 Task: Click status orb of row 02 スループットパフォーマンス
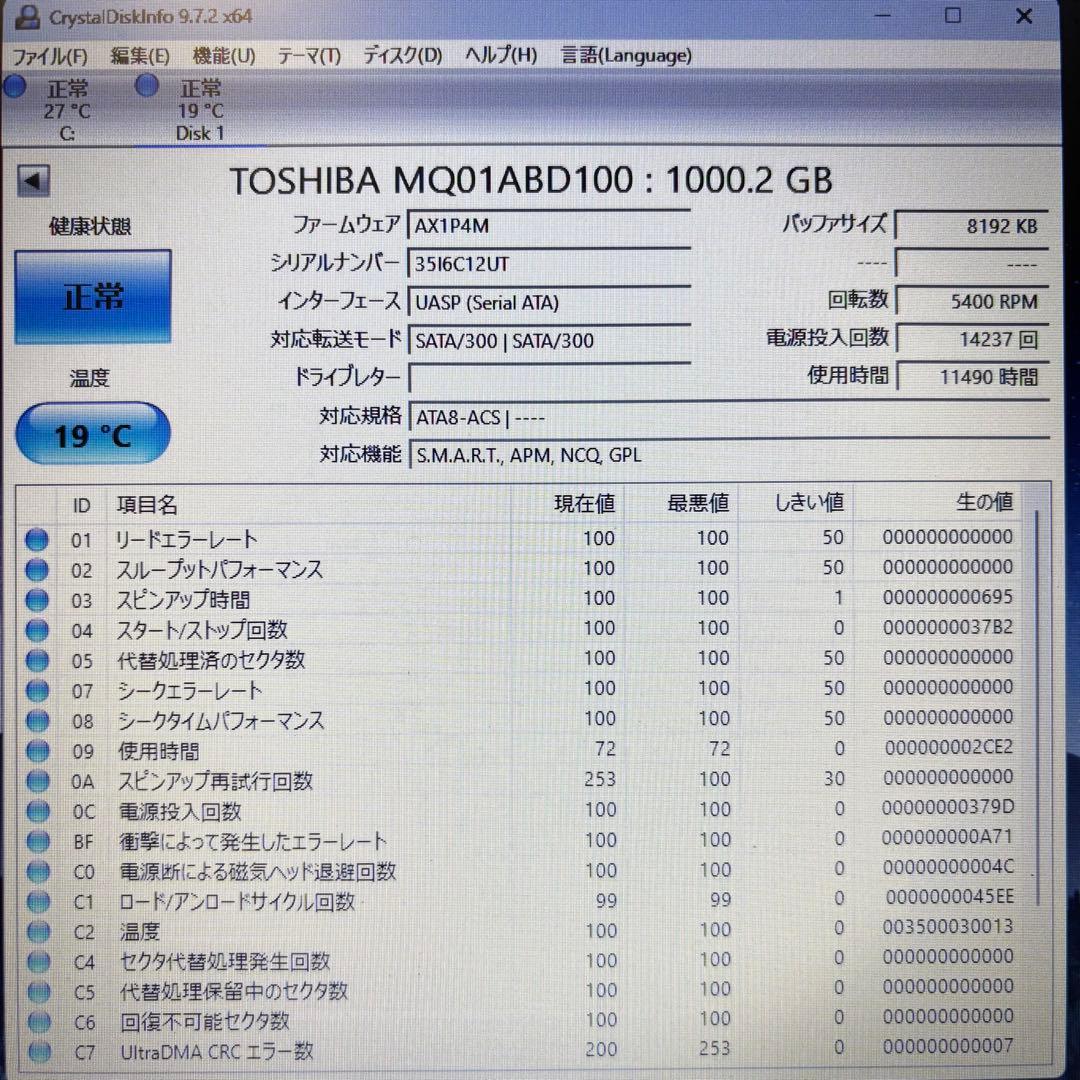(37, 570)
